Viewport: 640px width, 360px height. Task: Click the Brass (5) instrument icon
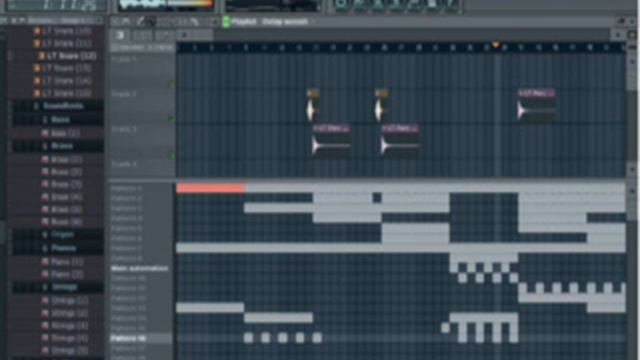click(45, 209)
